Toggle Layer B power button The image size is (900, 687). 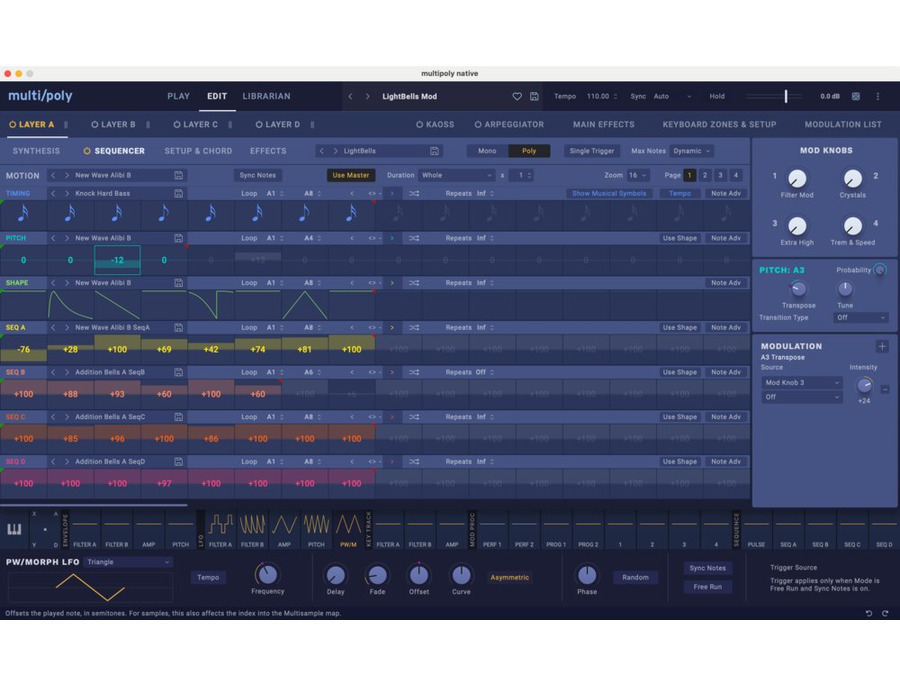pyautogui.click(x=95, y=125)
